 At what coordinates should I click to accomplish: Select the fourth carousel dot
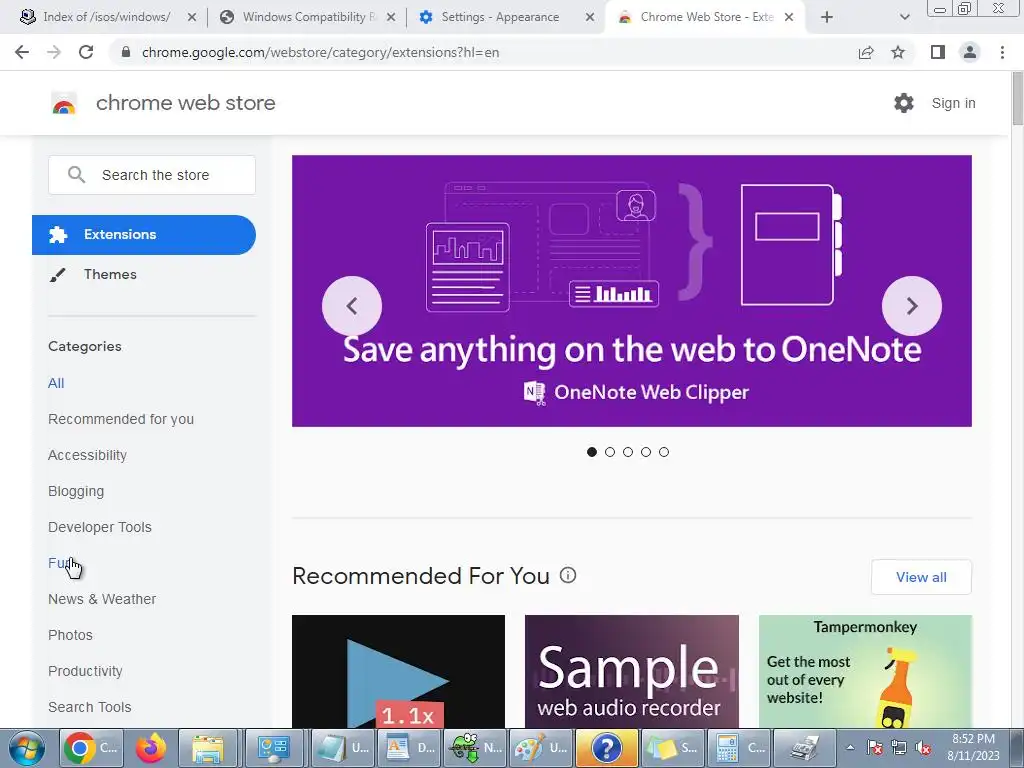point(646,452)
